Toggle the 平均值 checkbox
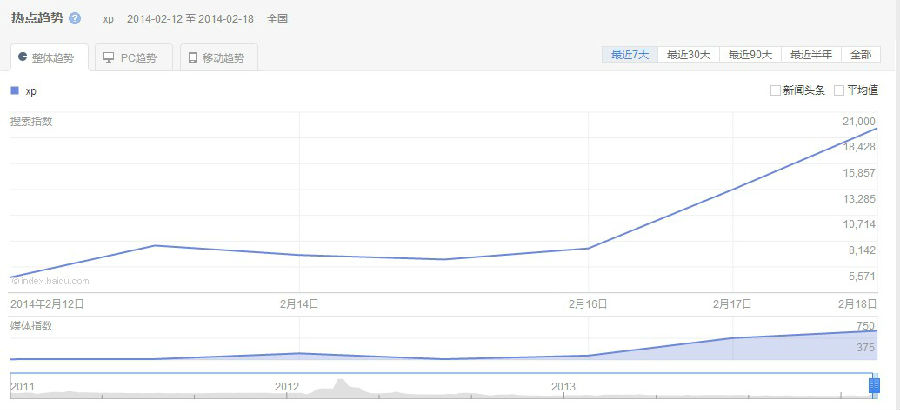The width and height of the screenshot is (900, 410). click(x=839, y=91)
